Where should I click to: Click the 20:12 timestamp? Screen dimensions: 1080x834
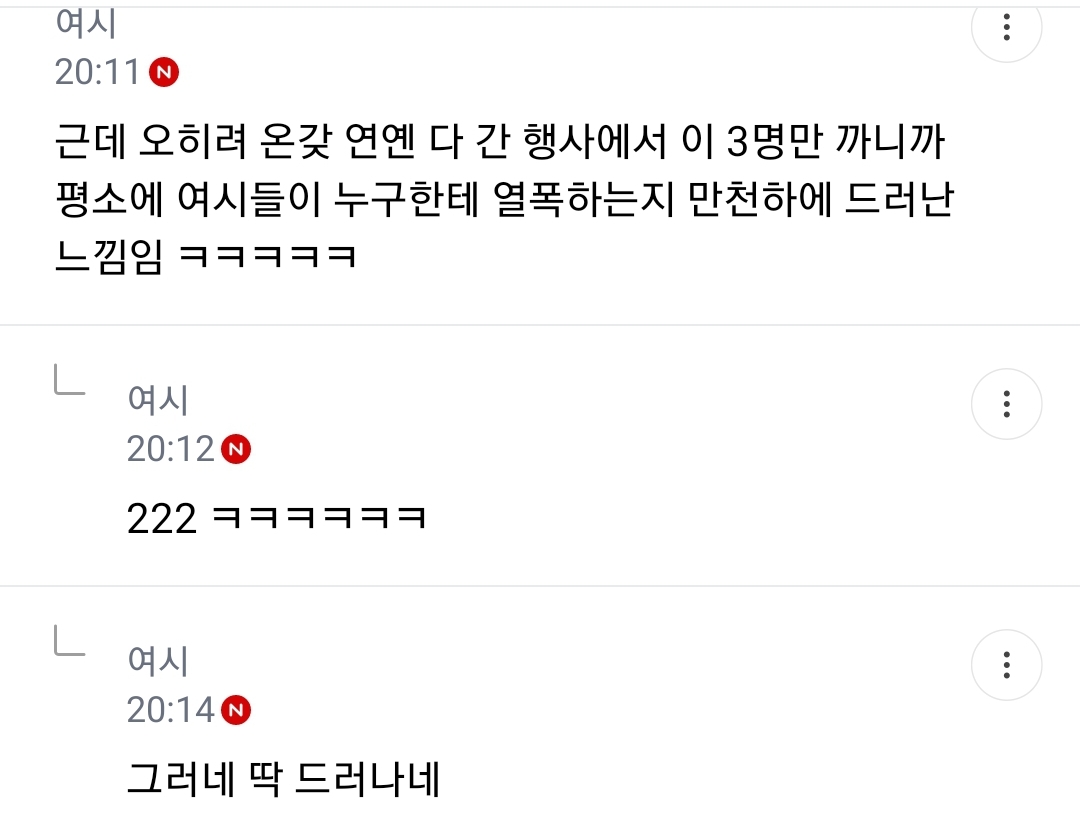(170, 449)
